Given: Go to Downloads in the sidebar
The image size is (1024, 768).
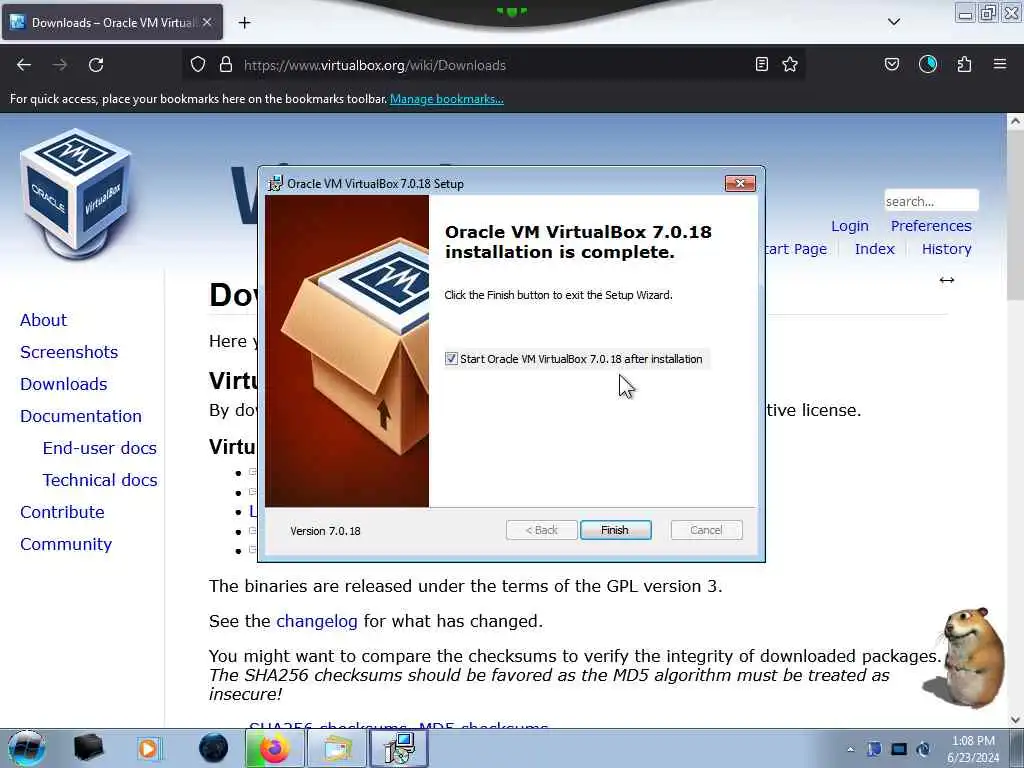Looking at the screenshot, I should click(63, 384).
